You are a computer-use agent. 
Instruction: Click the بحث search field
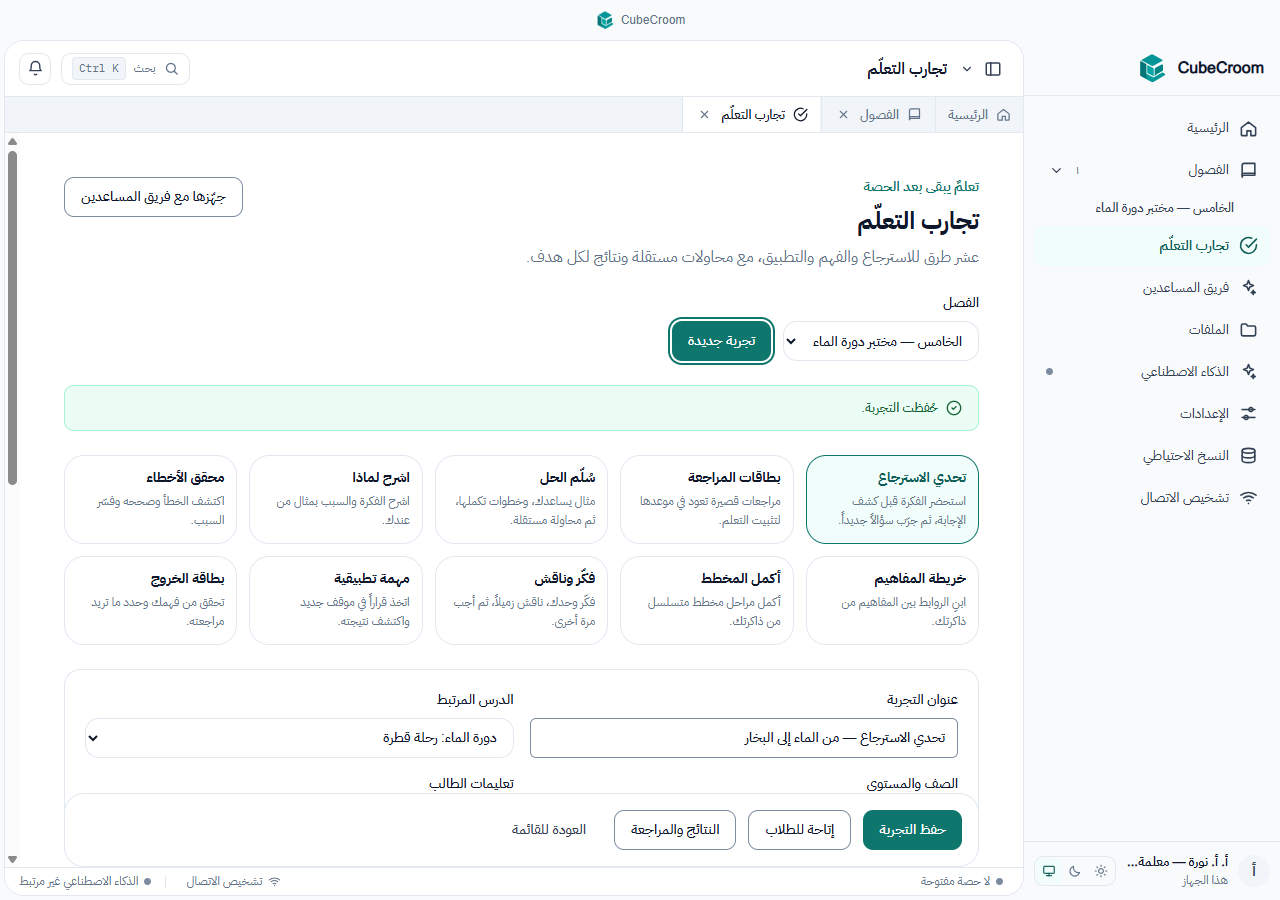(x=125, y=69)
